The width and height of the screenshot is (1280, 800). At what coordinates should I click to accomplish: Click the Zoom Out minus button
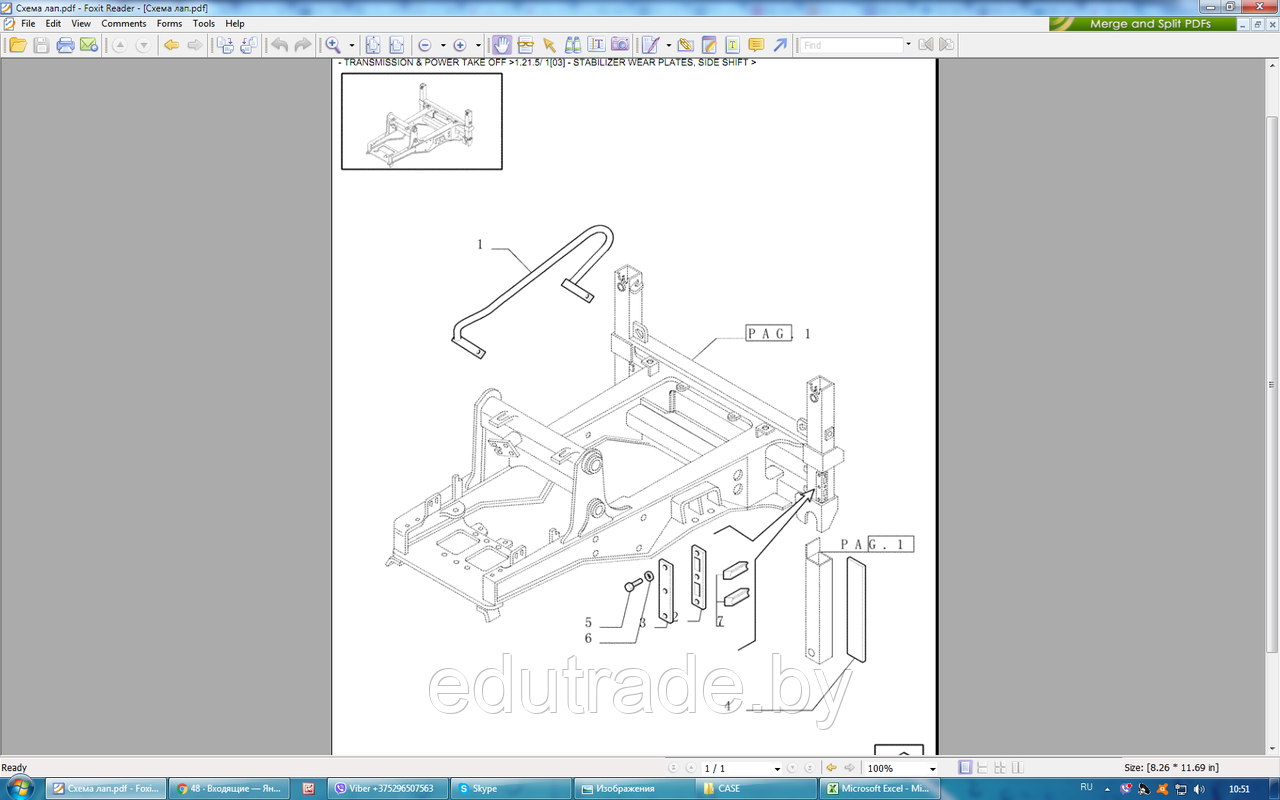point(424,45)
